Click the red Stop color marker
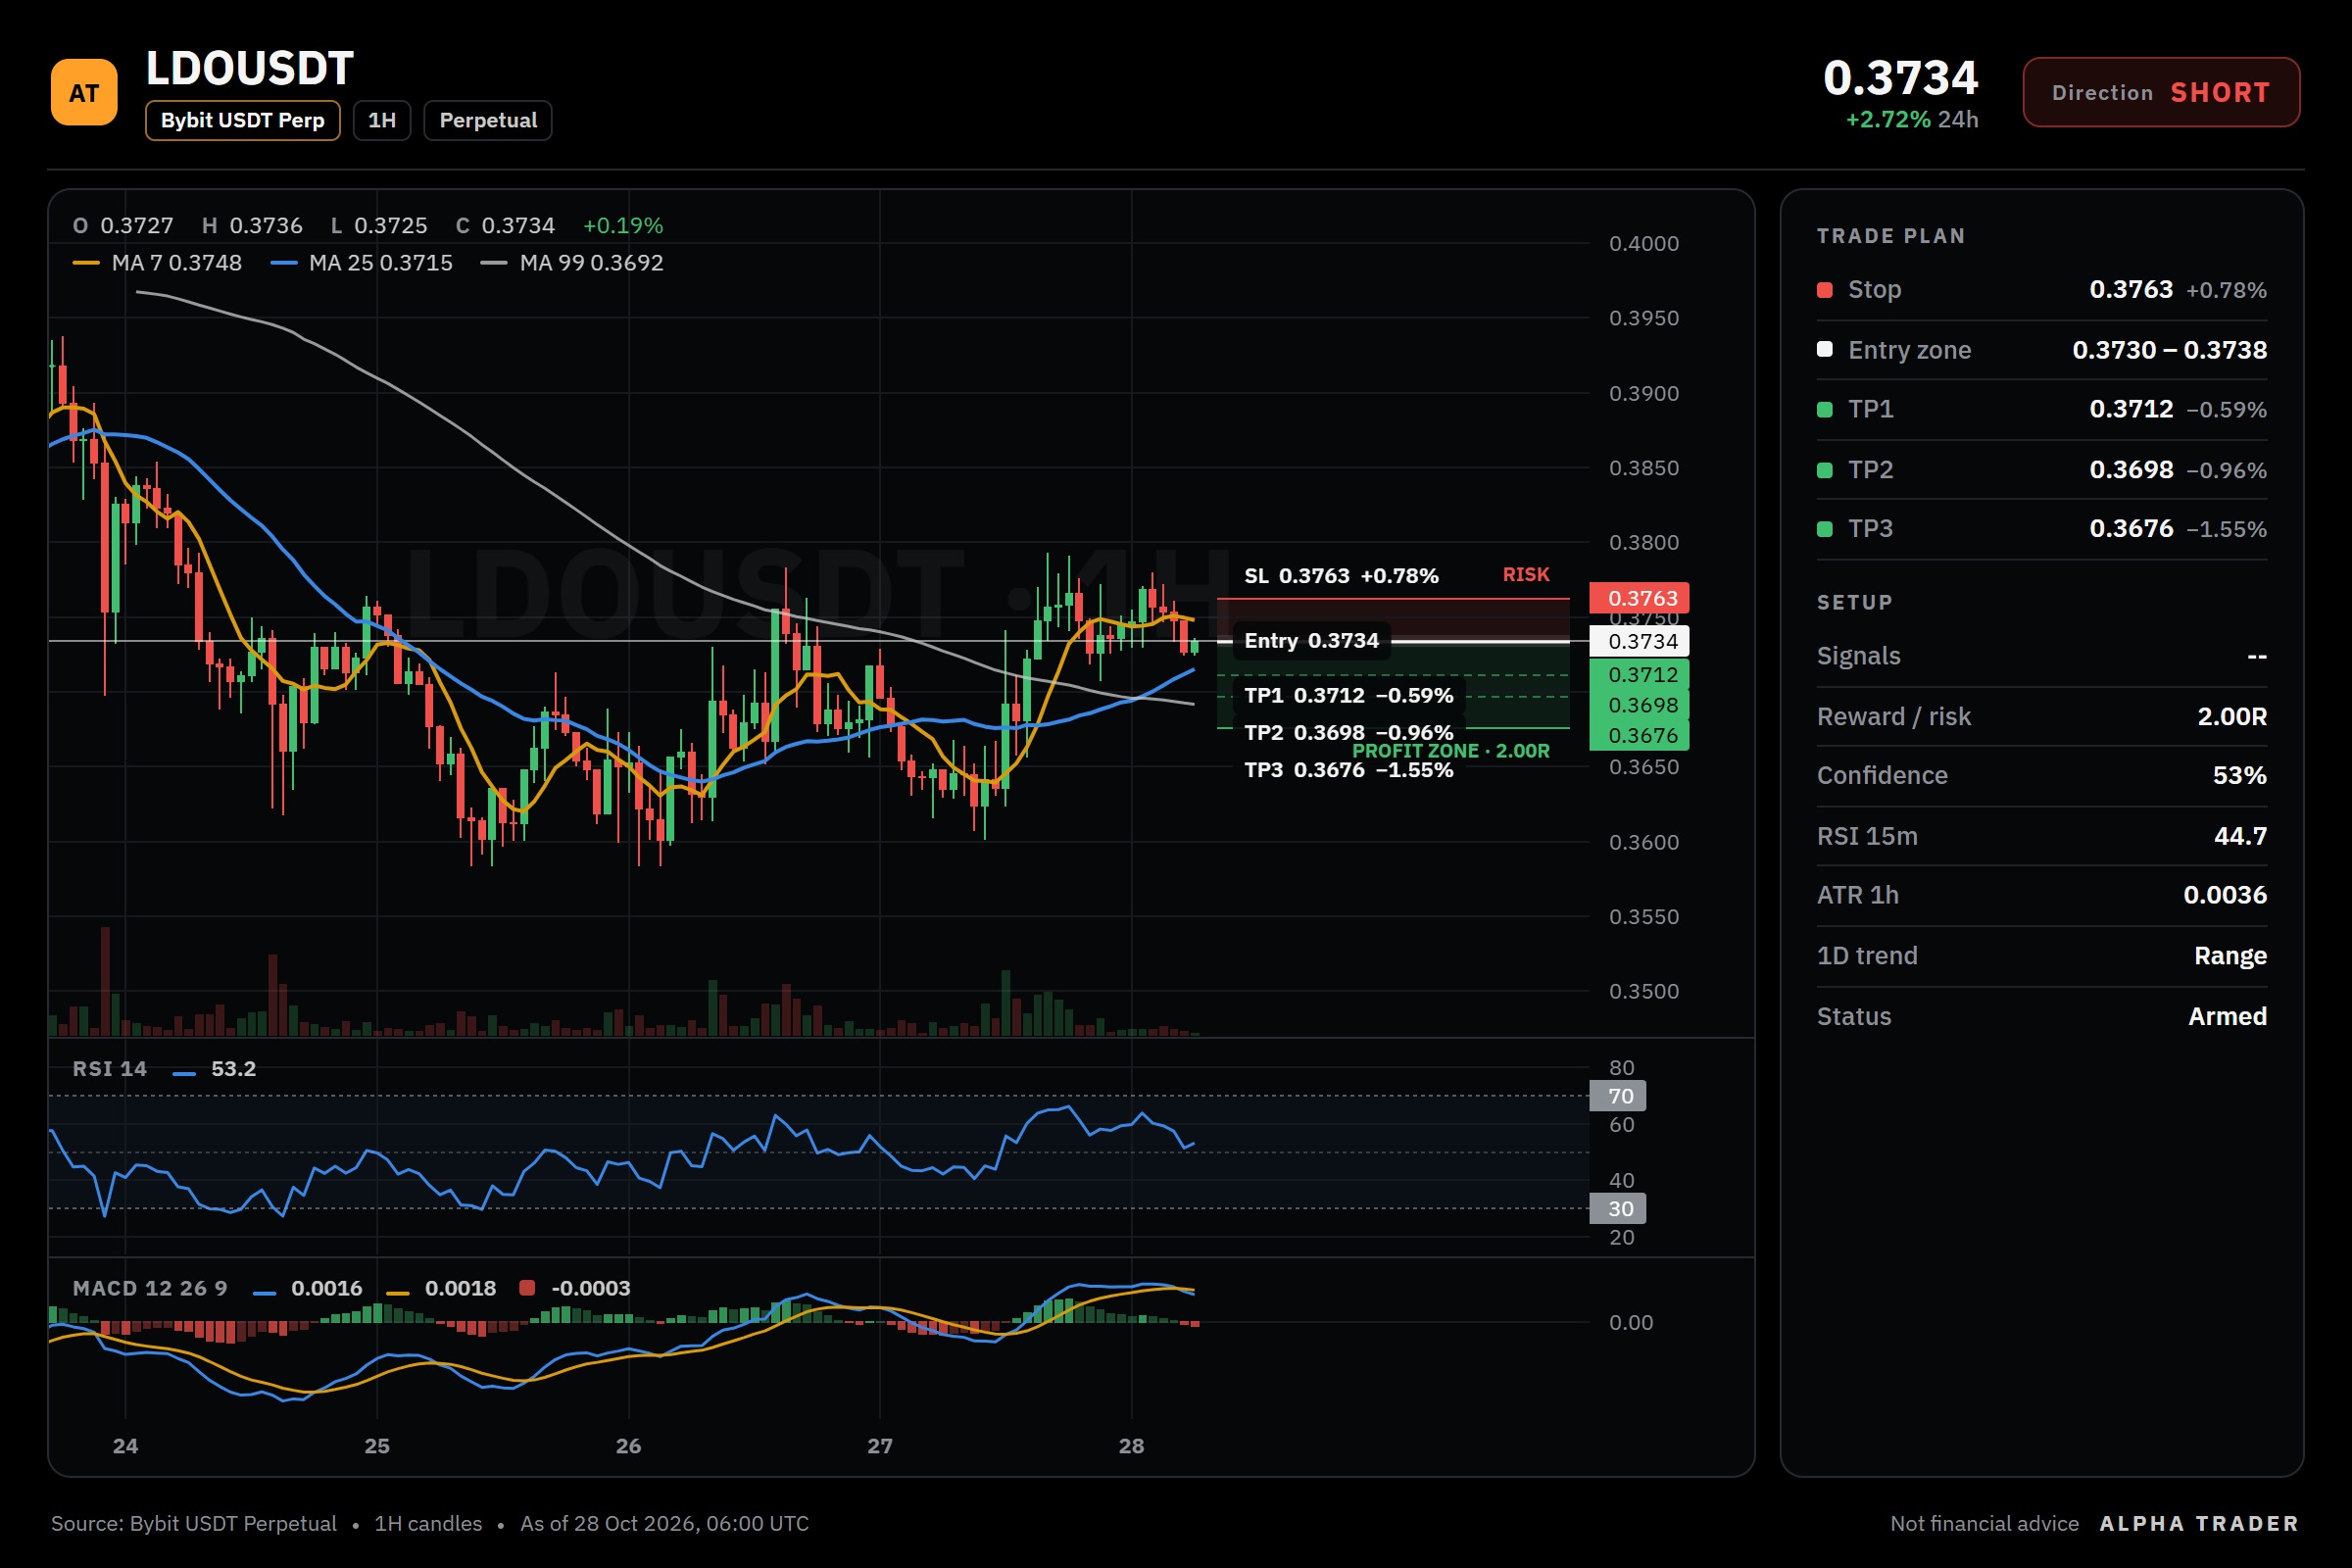 1825,290
